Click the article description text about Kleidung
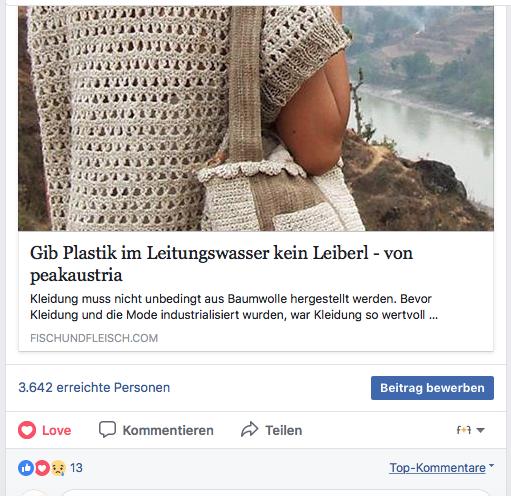 (234, 307)
